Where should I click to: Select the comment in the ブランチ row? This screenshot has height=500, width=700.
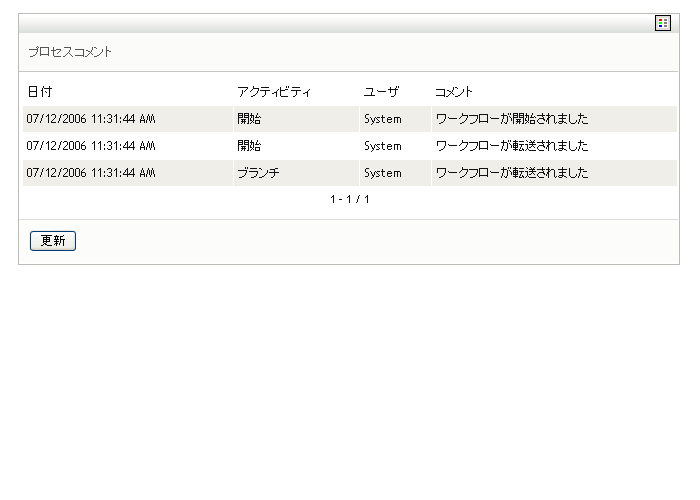click(x=511, y=173)
